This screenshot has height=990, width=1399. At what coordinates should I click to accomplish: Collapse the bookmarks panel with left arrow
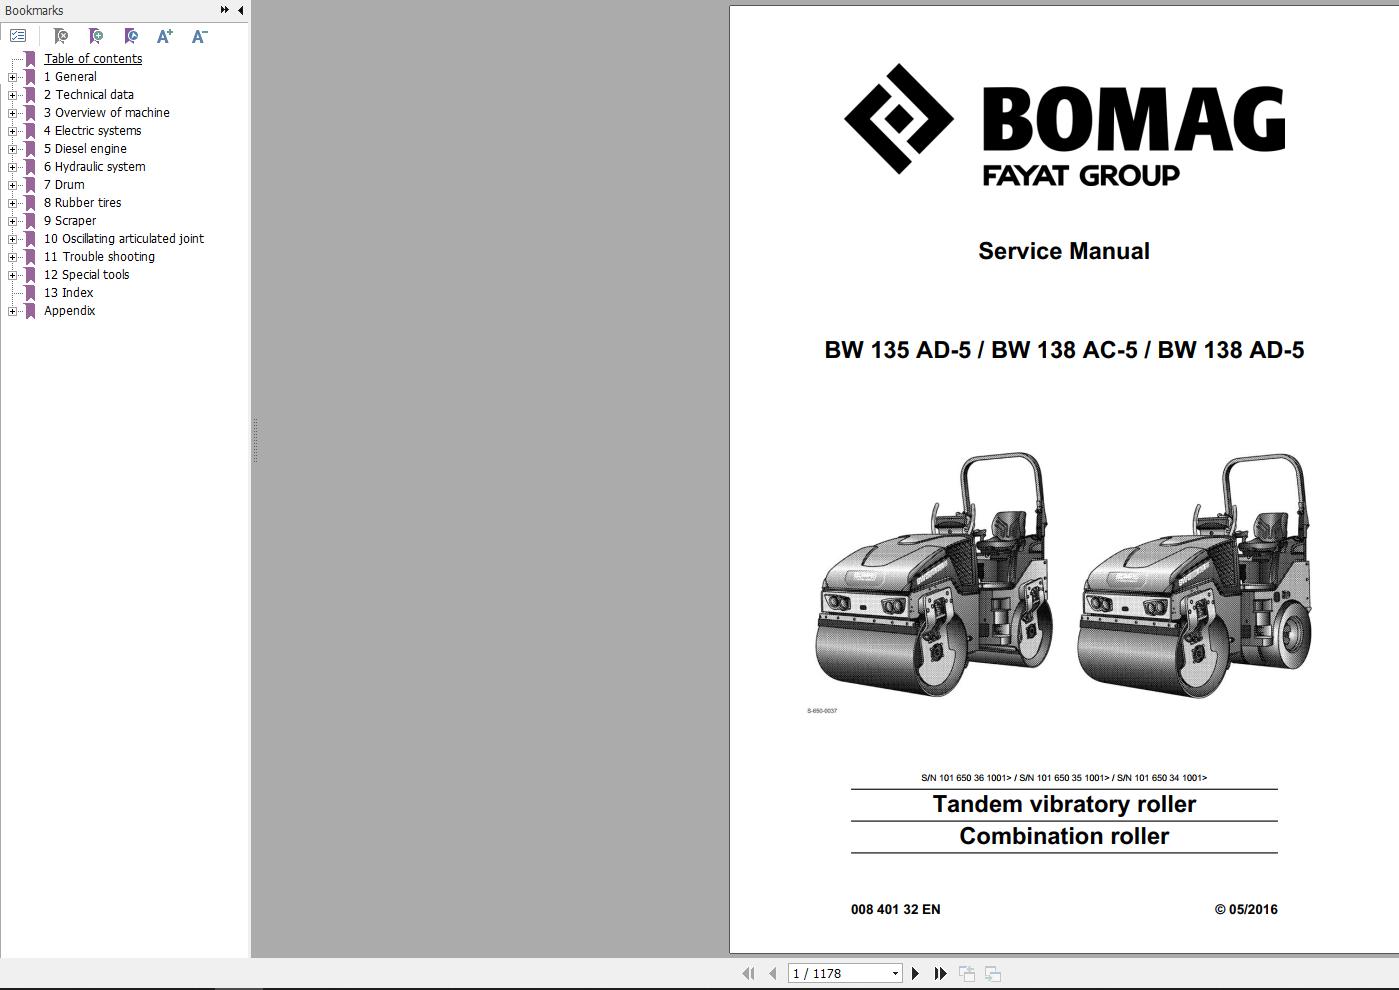tap(240, 10)
